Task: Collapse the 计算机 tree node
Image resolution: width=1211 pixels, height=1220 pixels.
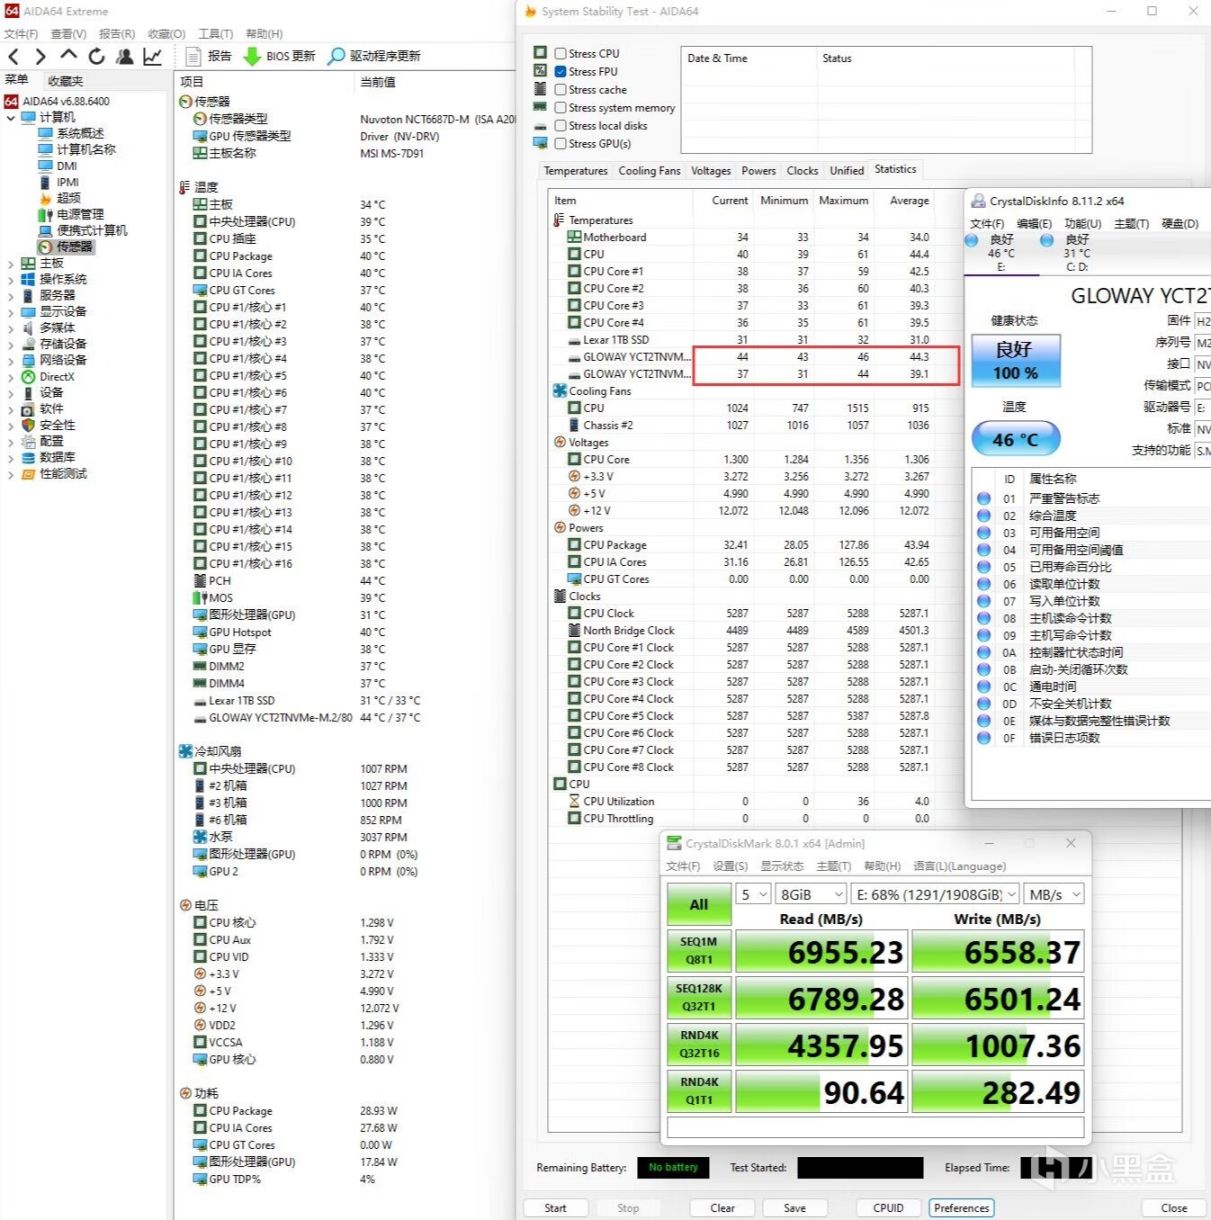Action: (x=11, y=118)
